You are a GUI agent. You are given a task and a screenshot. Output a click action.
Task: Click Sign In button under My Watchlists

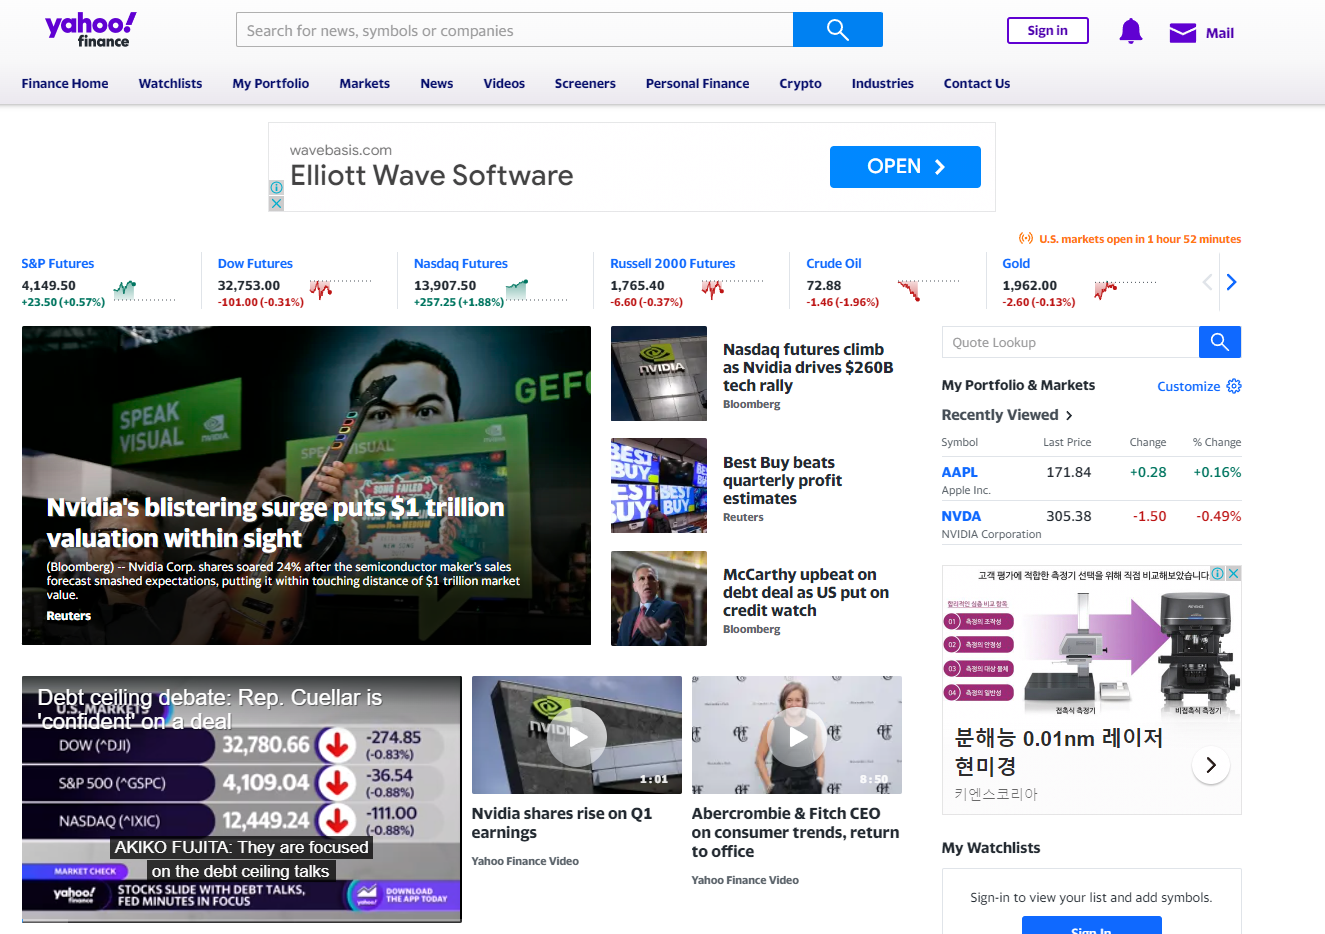(1092, 926)
